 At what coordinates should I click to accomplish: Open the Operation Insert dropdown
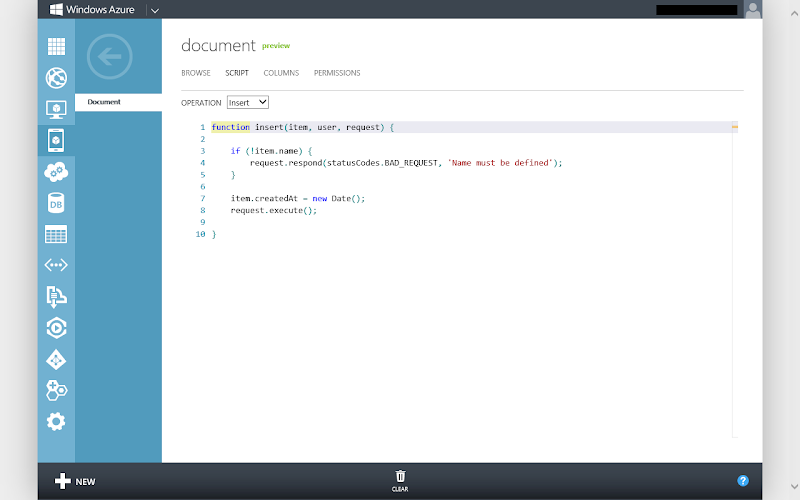(248, 102)
